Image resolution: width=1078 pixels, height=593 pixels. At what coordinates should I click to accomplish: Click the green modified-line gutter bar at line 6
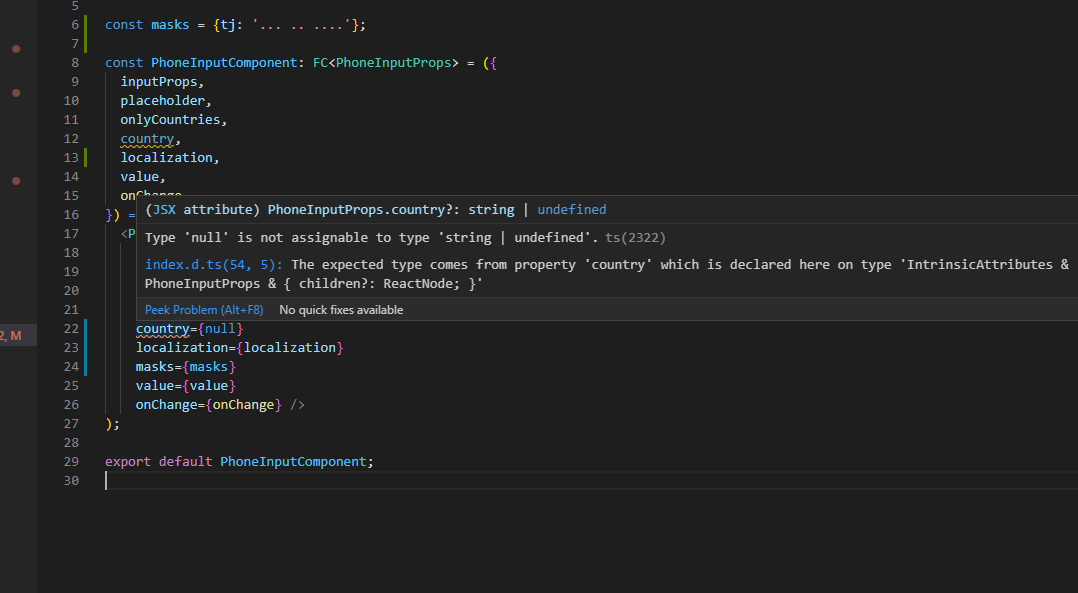[x=87, y=24]
